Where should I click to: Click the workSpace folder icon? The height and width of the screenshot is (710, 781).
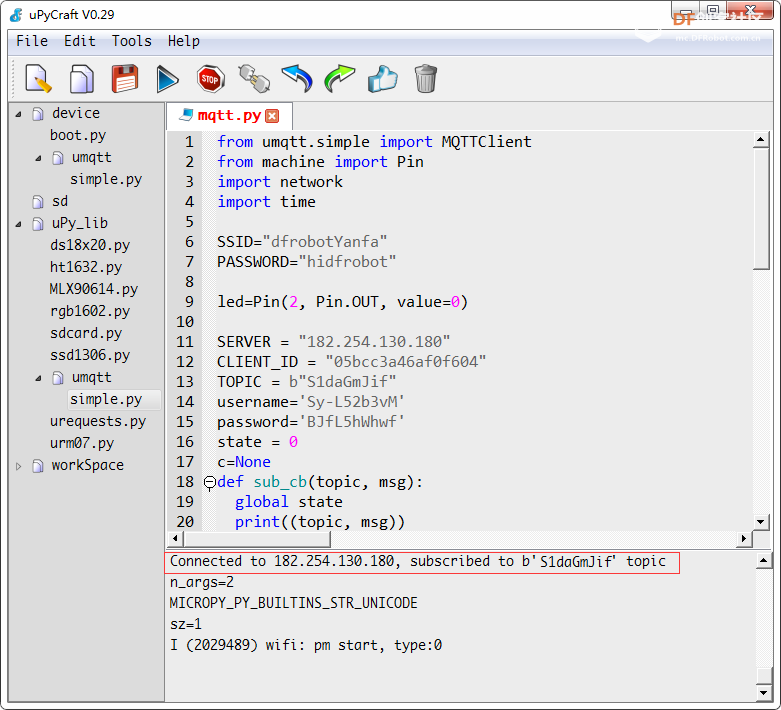[38, 466]
